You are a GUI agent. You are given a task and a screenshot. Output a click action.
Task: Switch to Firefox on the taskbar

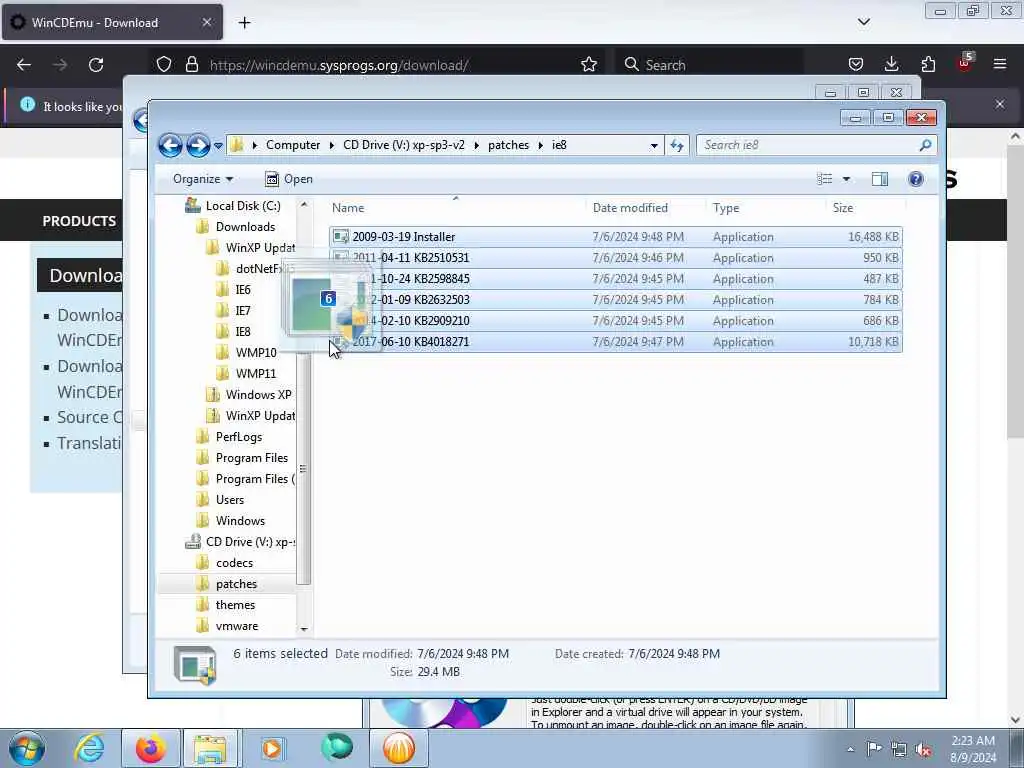150,748
